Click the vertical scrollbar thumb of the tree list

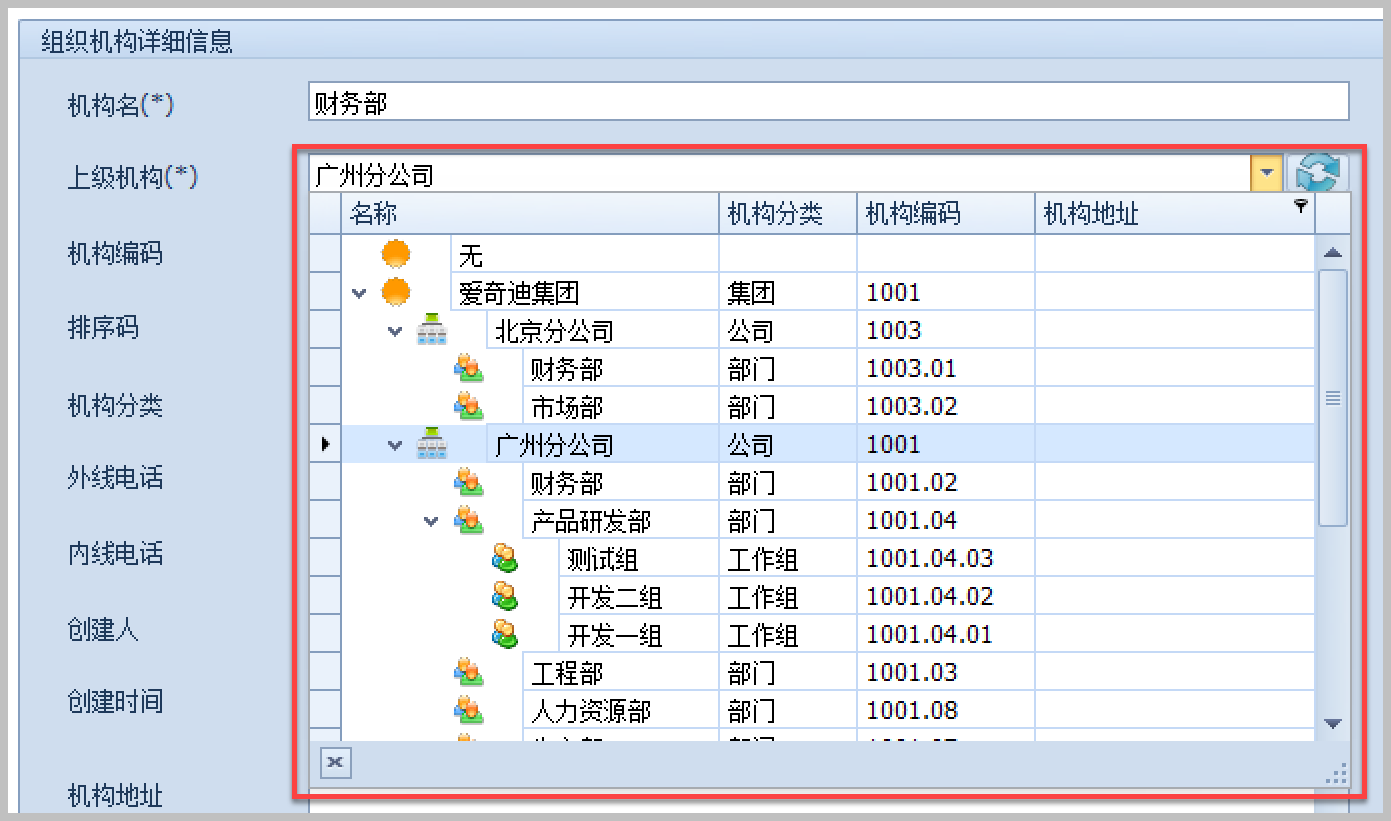[x=1332, y=397]
